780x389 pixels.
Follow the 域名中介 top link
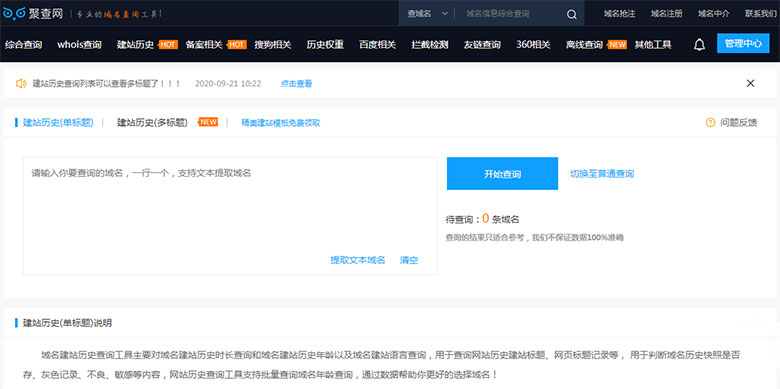tap(714, 14)
